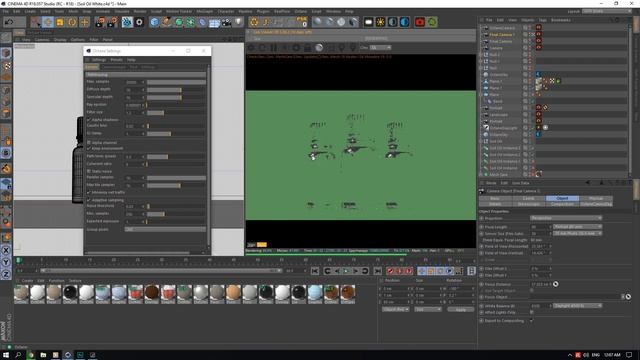Toggle the Z axis lock icon
640x360 pixels.
(x=6, y=274)
